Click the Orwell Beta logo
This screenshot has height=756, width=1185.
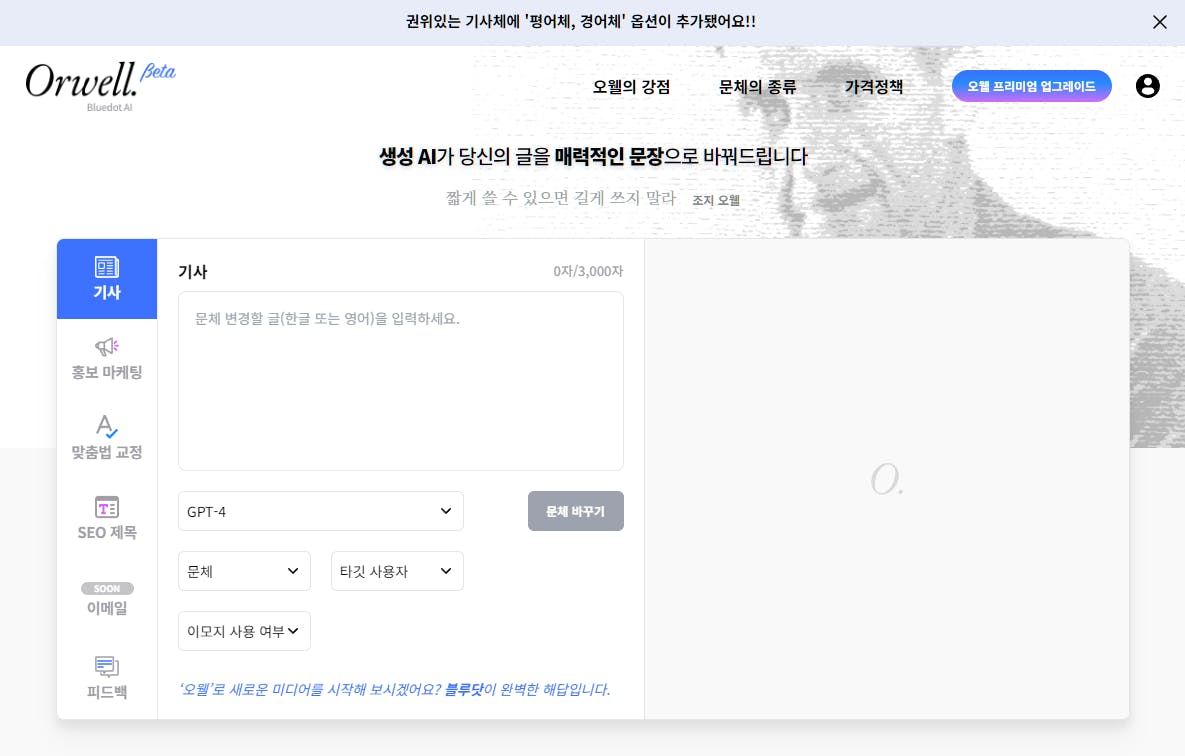point(100,85)
